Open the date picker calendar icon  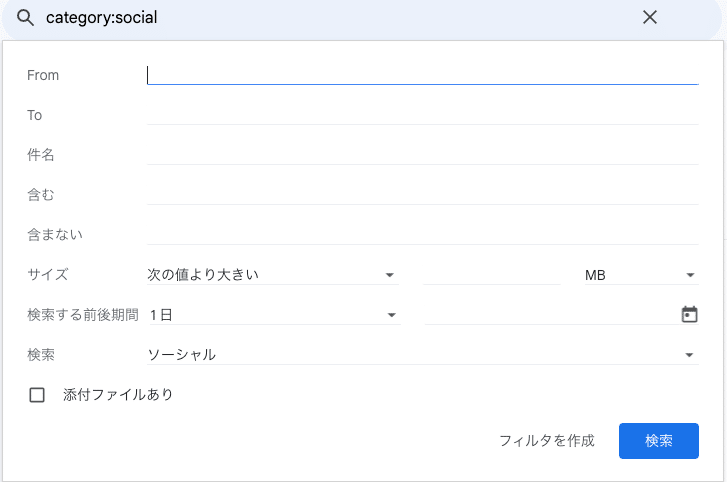(689, 314)
